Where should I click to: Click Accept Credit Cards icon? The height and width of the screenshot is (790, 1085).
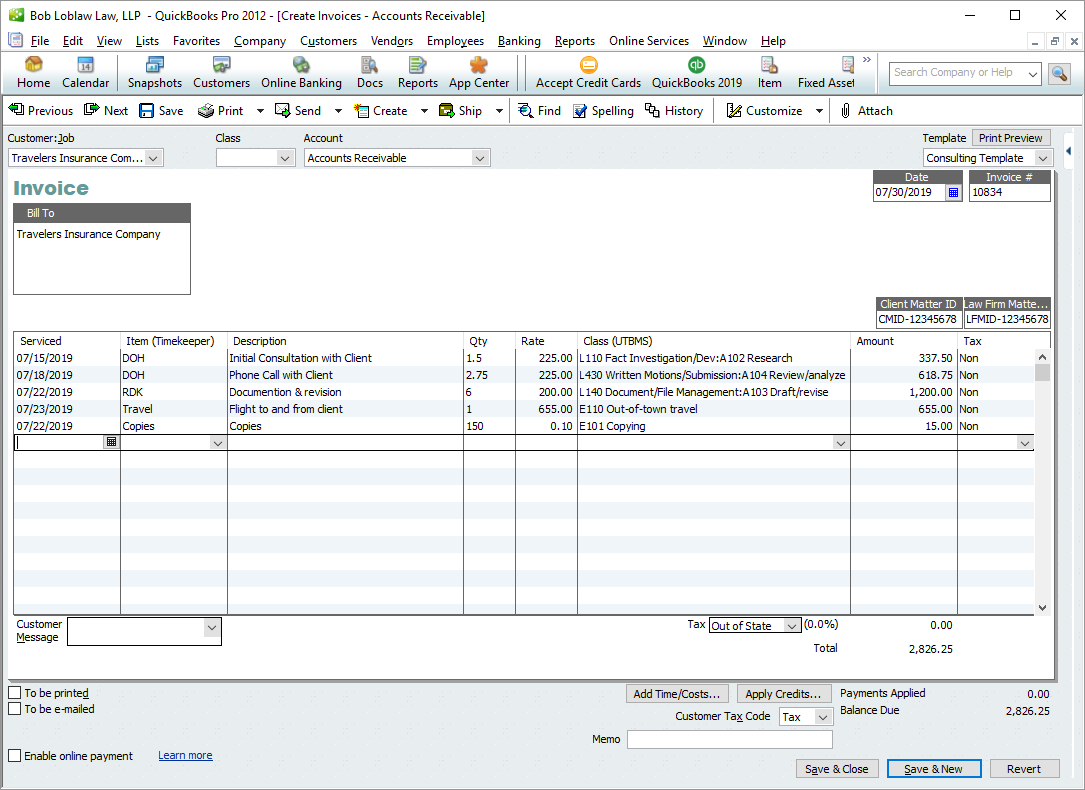(588, 73)
